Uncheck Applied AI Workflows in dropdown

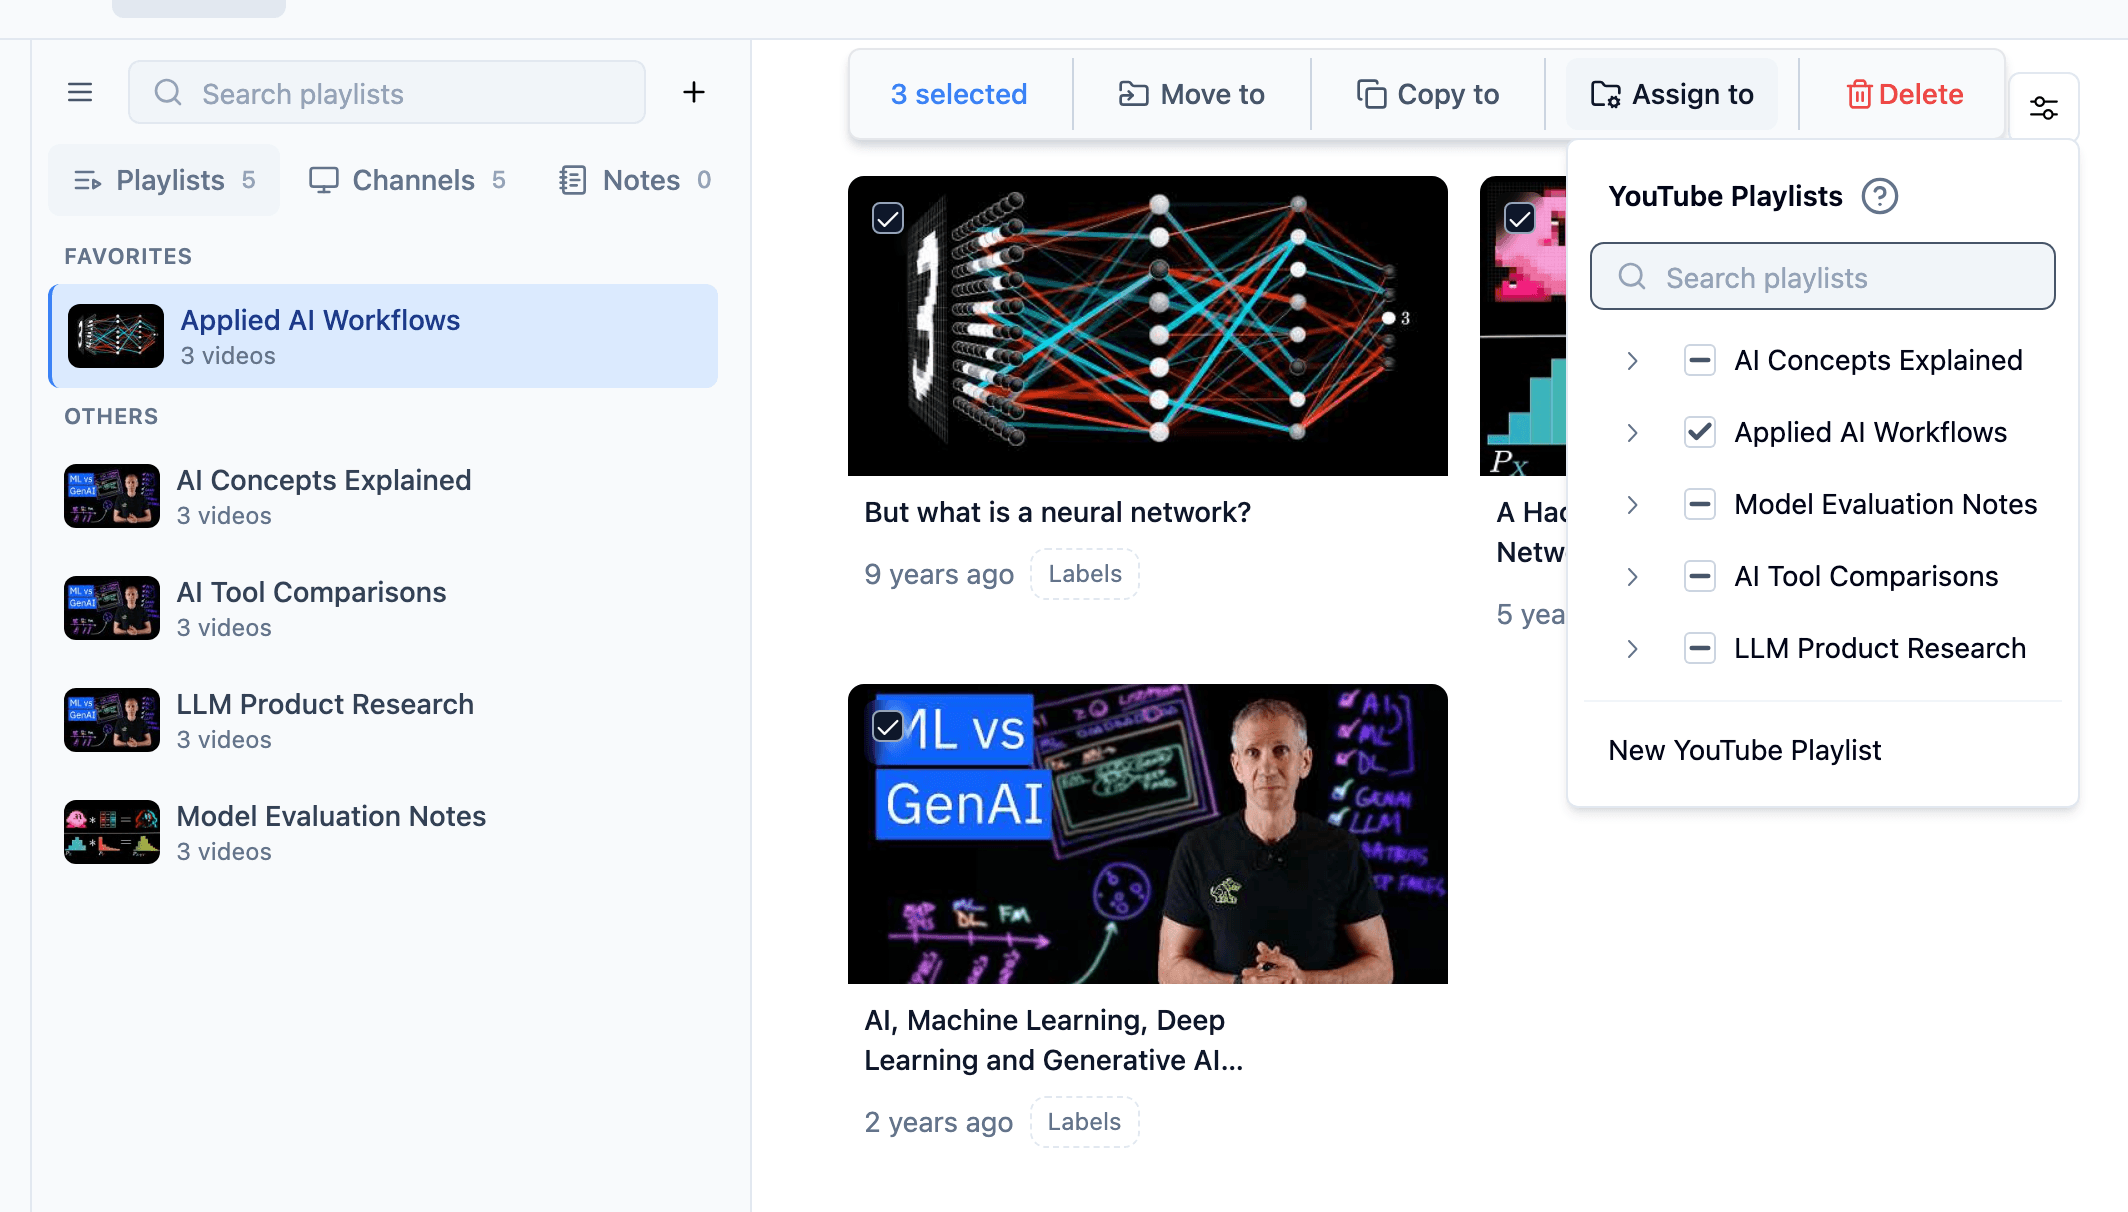tap(1700, 432)
